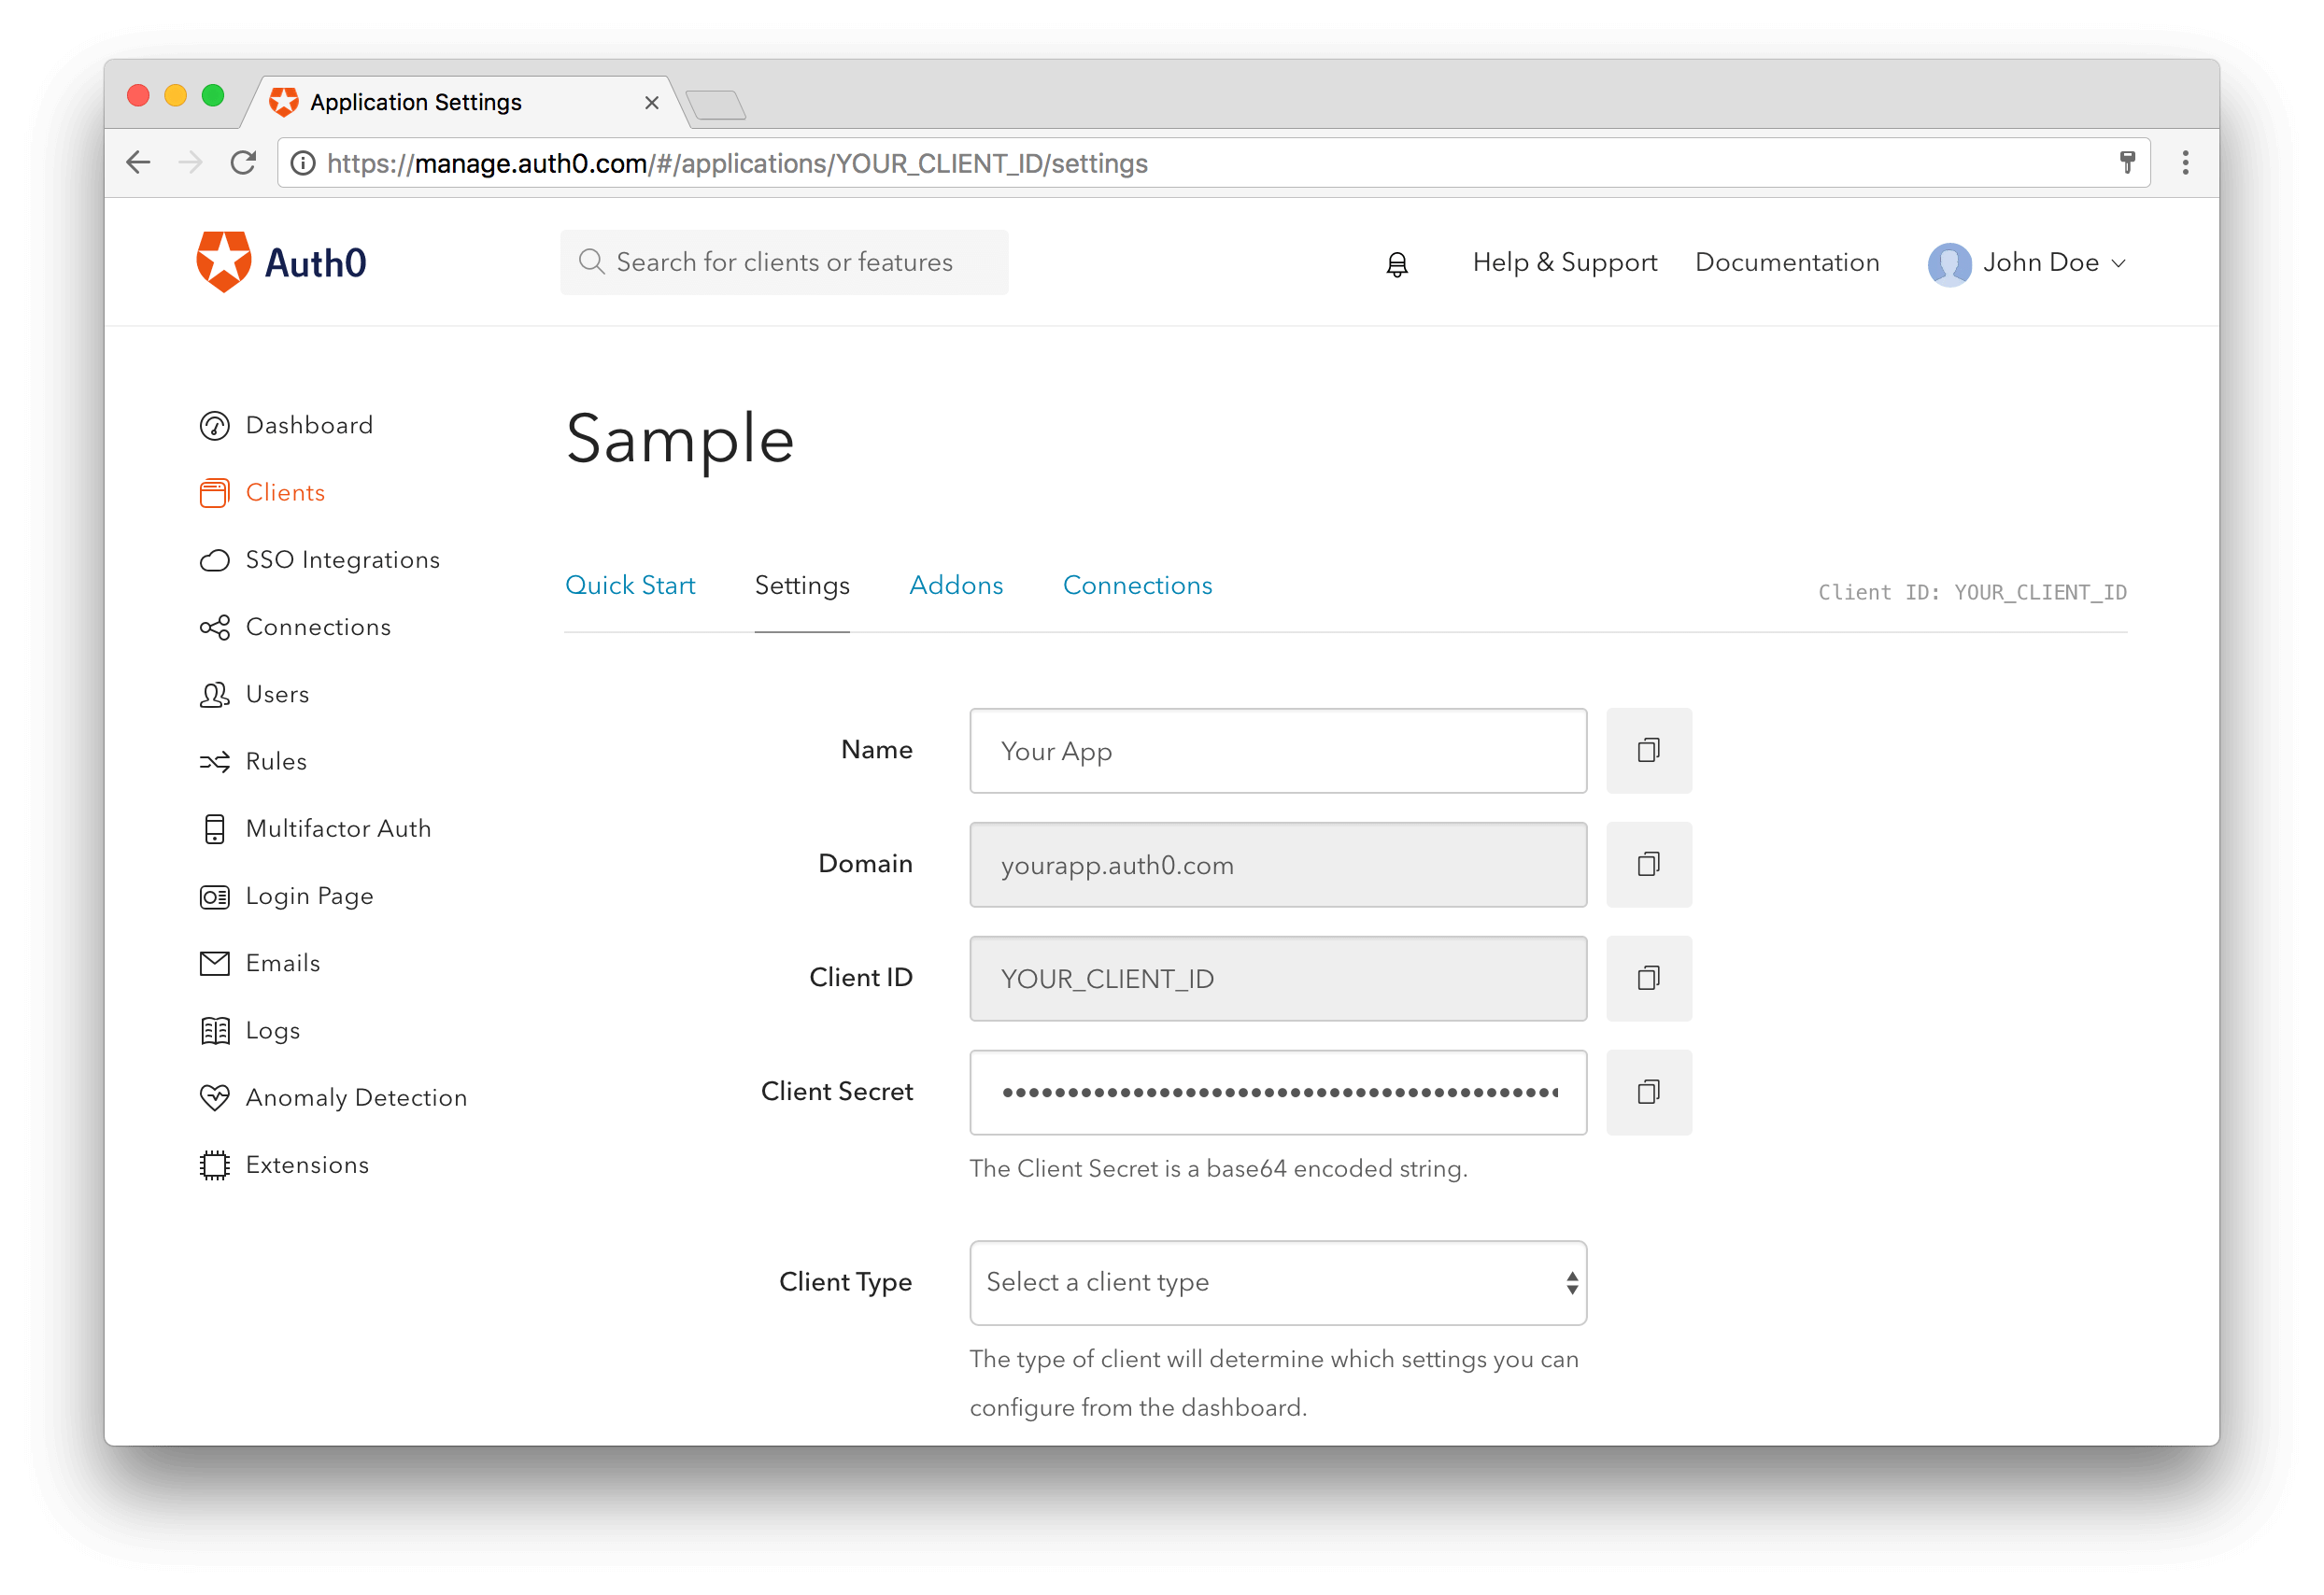The height and width of the screenshot is (1595, 2324).
Task: Click the Connections sidebar icon
Action: [x=216, y=627]
